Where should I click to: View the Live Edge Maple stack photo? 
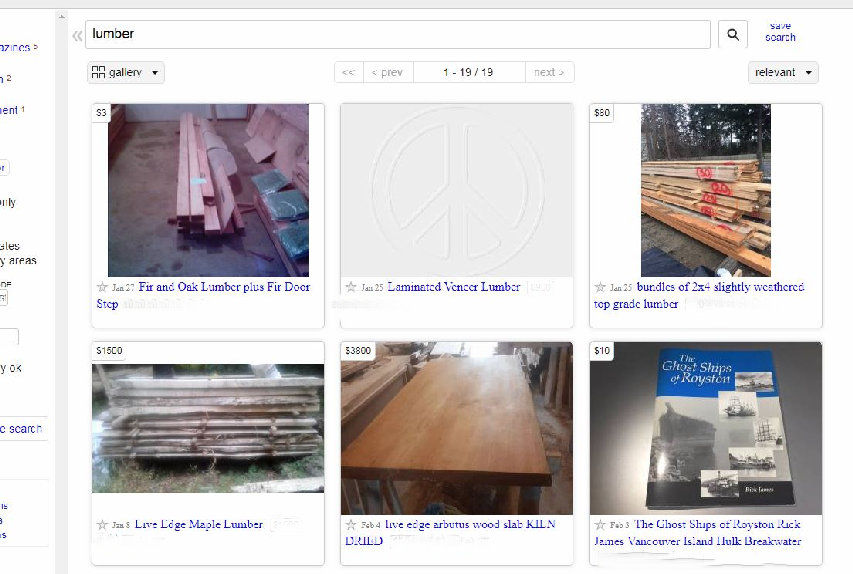click(208, 428)
